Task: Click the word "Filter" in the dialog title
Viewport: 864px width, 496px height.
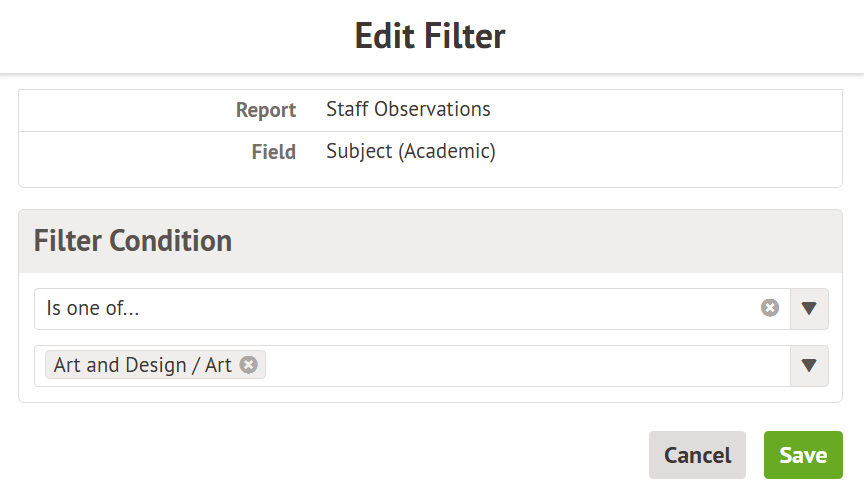Action: point(470,37)
